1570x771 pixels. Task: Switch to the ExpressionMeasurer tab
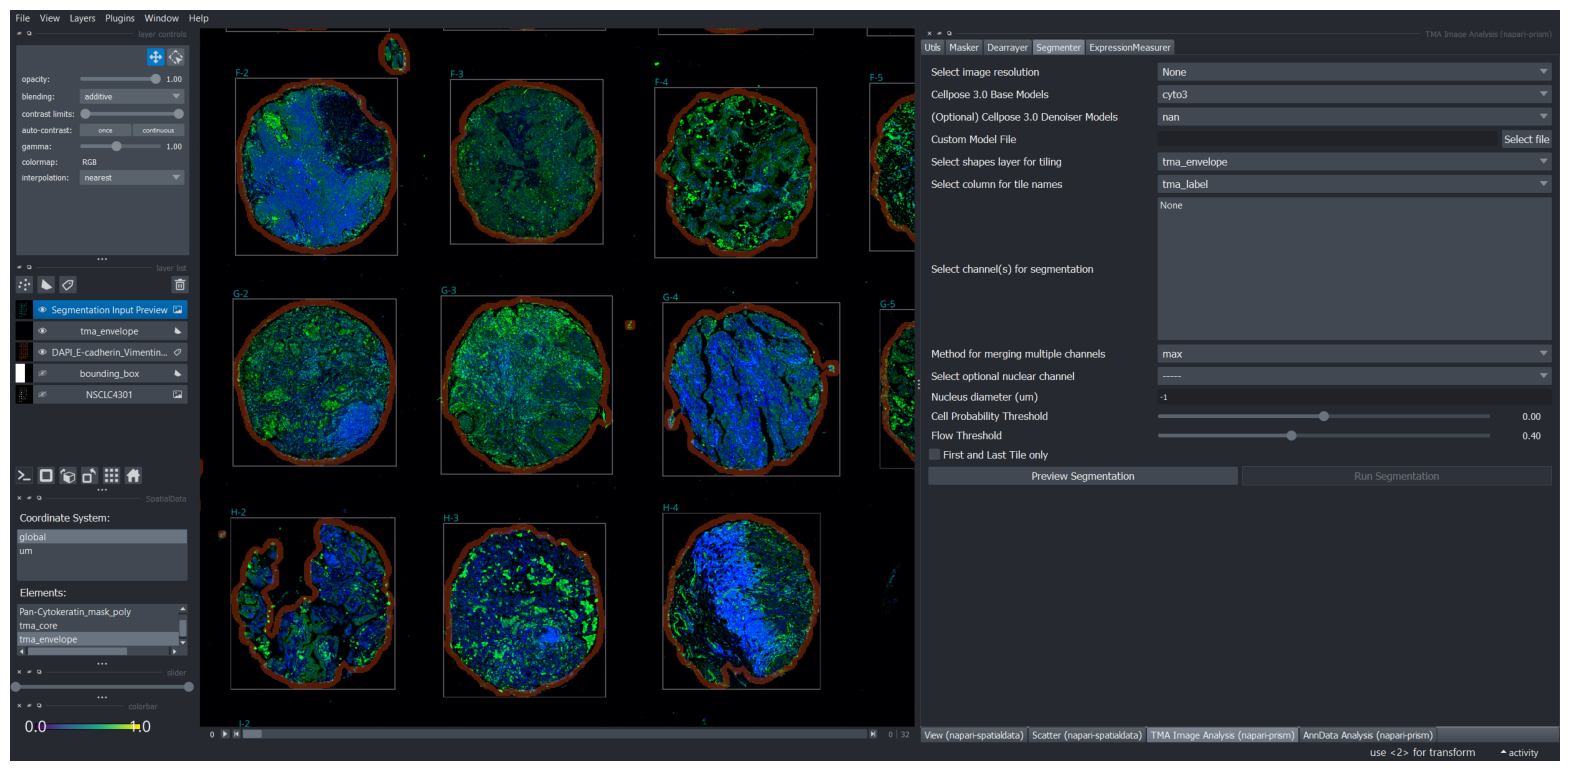1129,47
